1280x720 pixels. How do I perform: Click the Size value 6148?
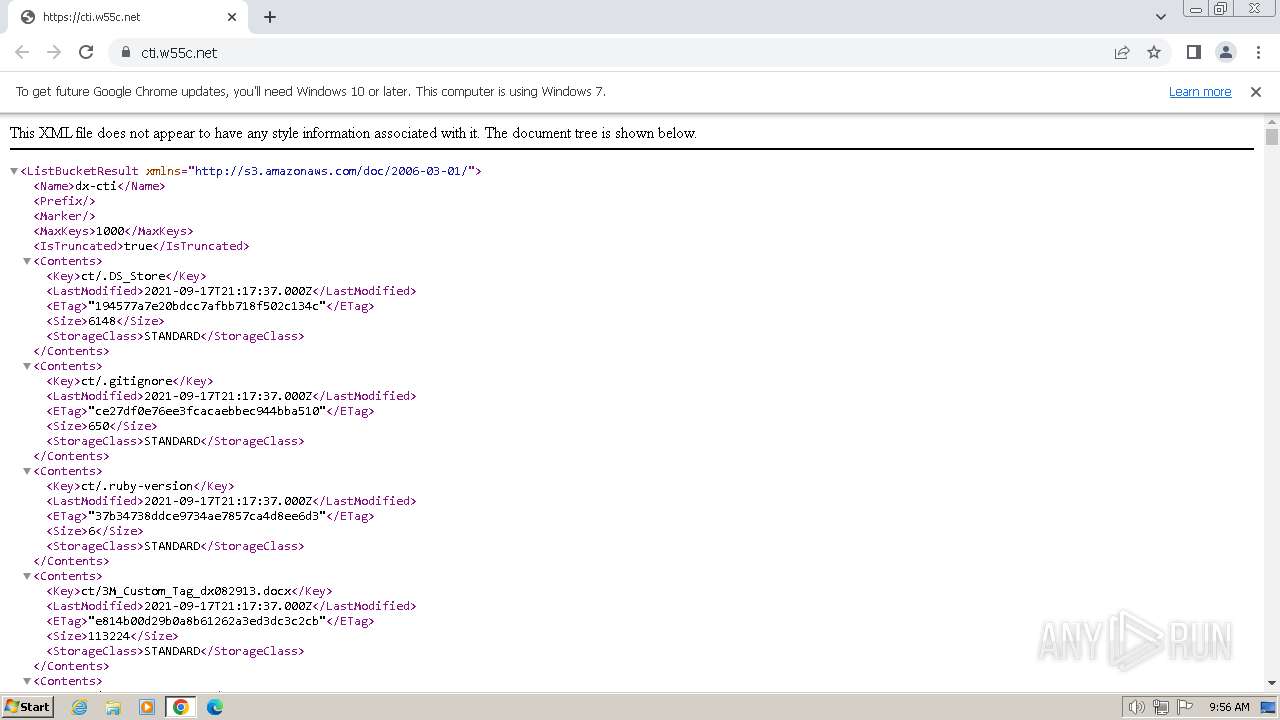click(103, 321)
